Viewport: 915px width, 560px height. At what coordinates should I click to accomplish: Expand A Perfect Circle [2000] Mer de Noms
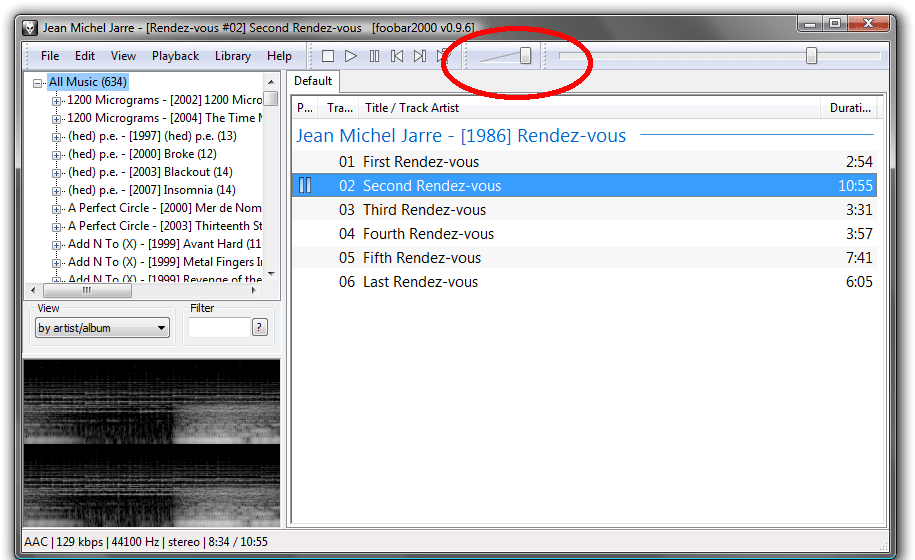56,209
